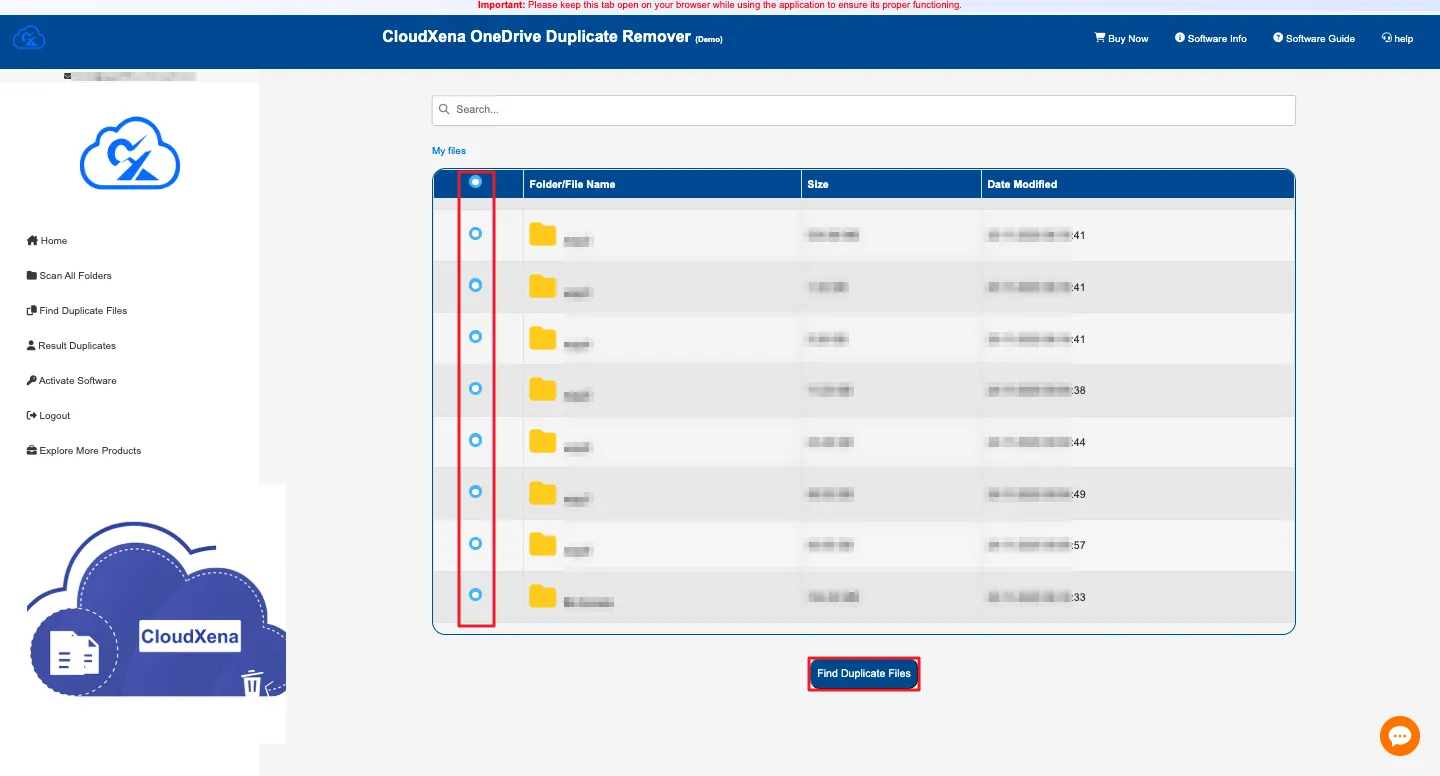This screenshot has width=1440, height=776.
Task: Click the CloudXena logo in top-left header
Action: [x=29, y=39]
